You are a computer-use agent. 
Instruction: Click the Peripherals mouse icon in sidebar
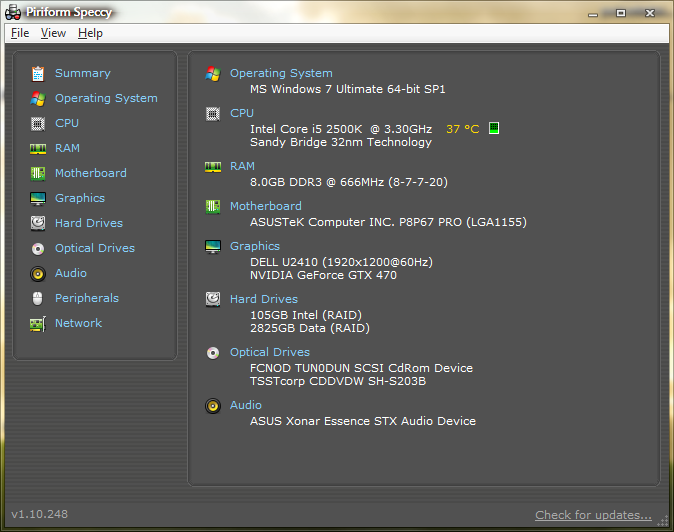[38, 298]
